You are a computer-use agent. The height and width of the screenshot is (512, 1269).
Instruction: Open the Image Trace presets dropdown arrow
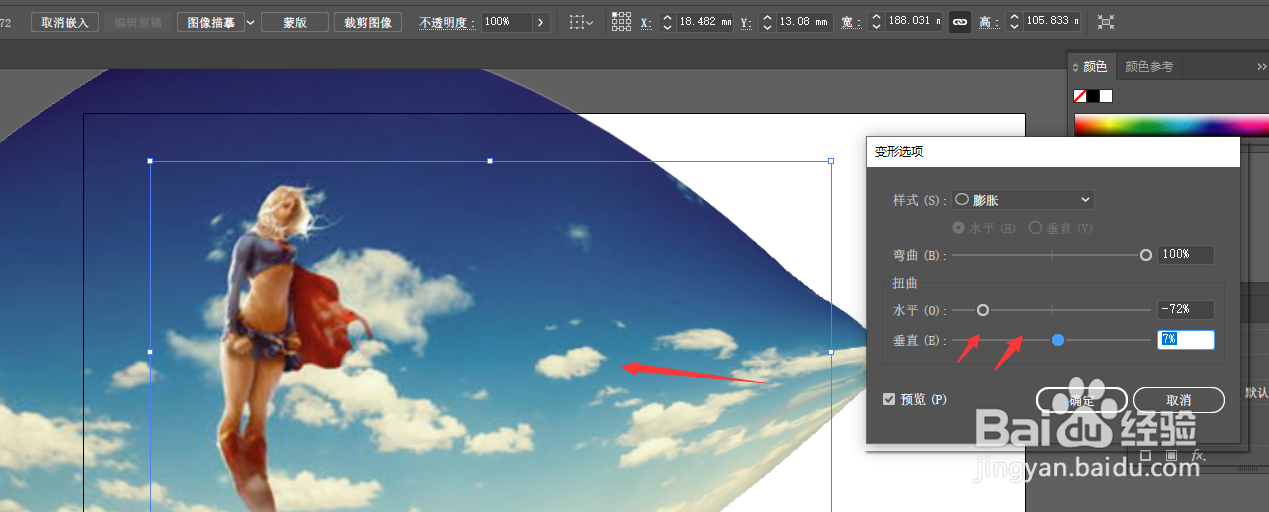pos(250,22)
